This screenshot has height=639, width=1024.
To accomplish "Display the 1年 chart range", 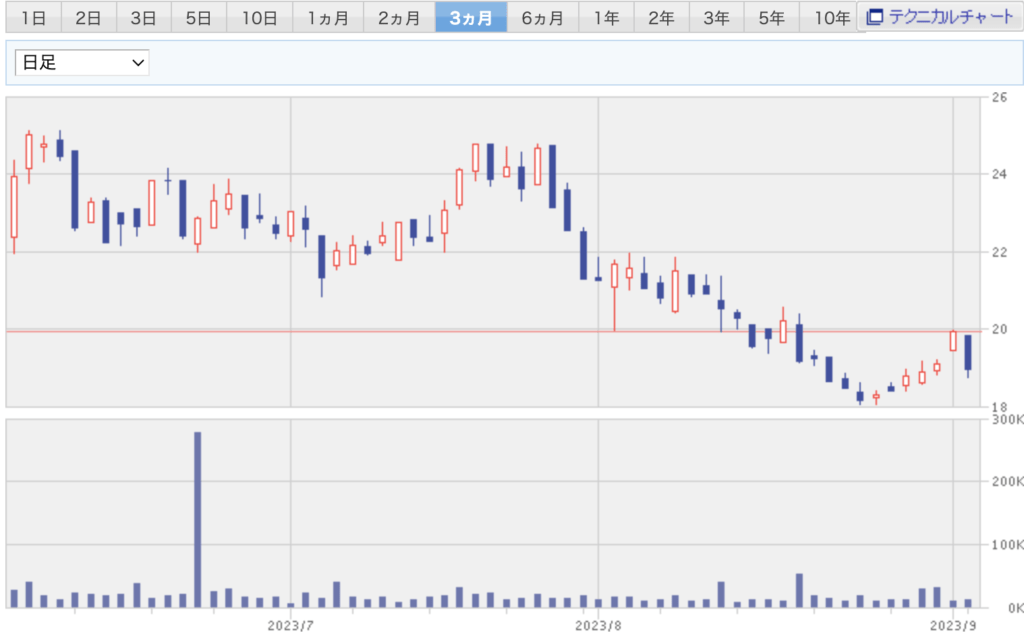I will (x=605, y=17).
